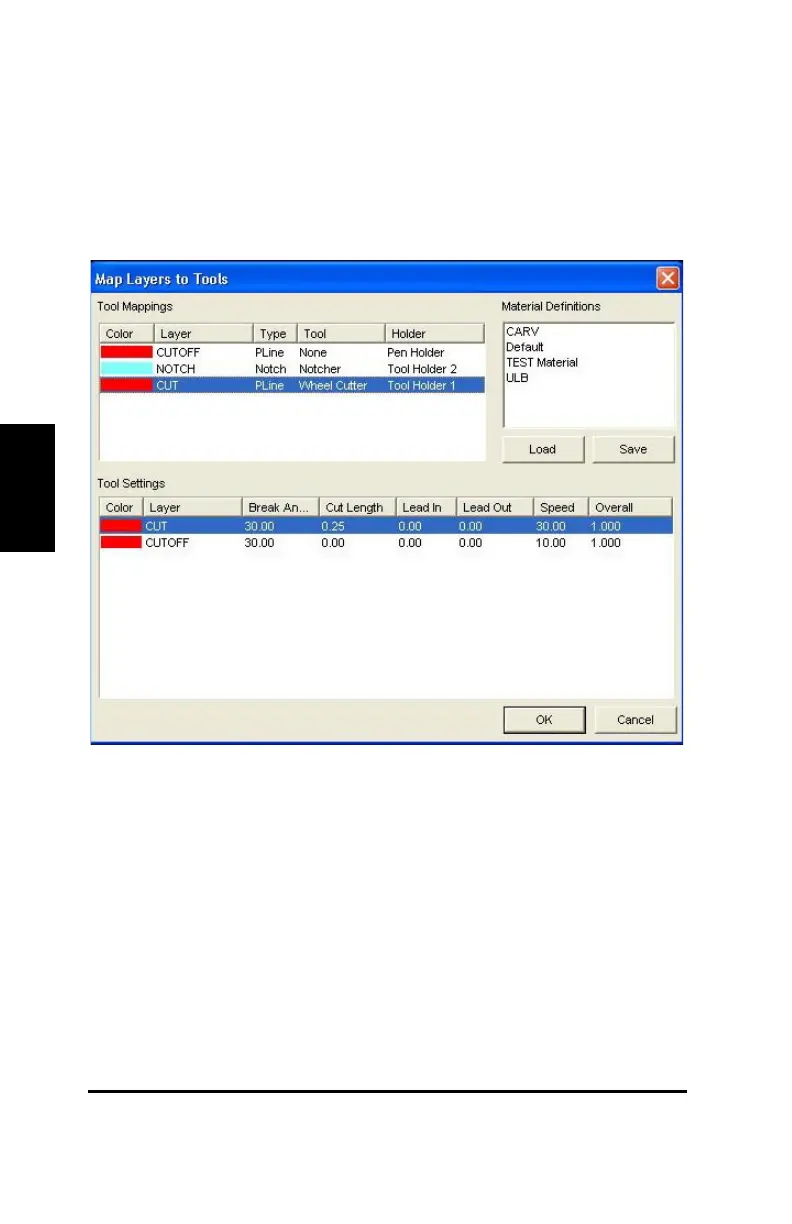The height and width of the screenshot is (1224, 792).
Task: Click CUTOFF overall value 1.000
Action: [607, 542]
